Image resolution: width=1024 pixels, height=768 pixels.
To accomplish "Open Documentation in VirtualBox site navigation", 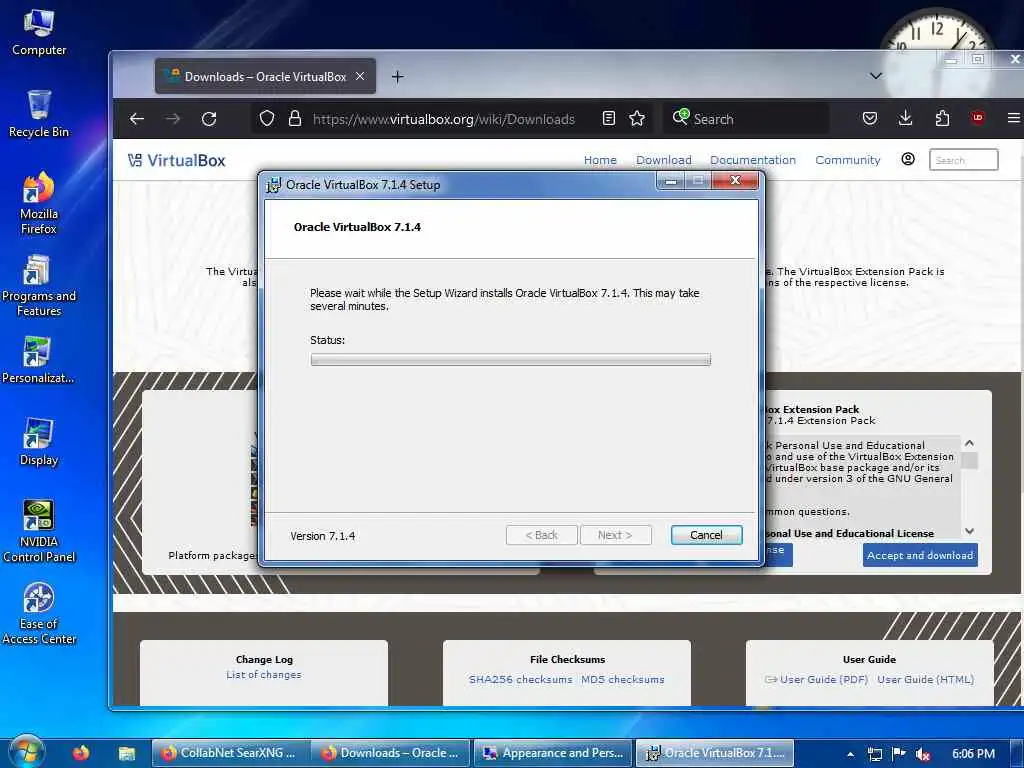I will pos(753,160).
